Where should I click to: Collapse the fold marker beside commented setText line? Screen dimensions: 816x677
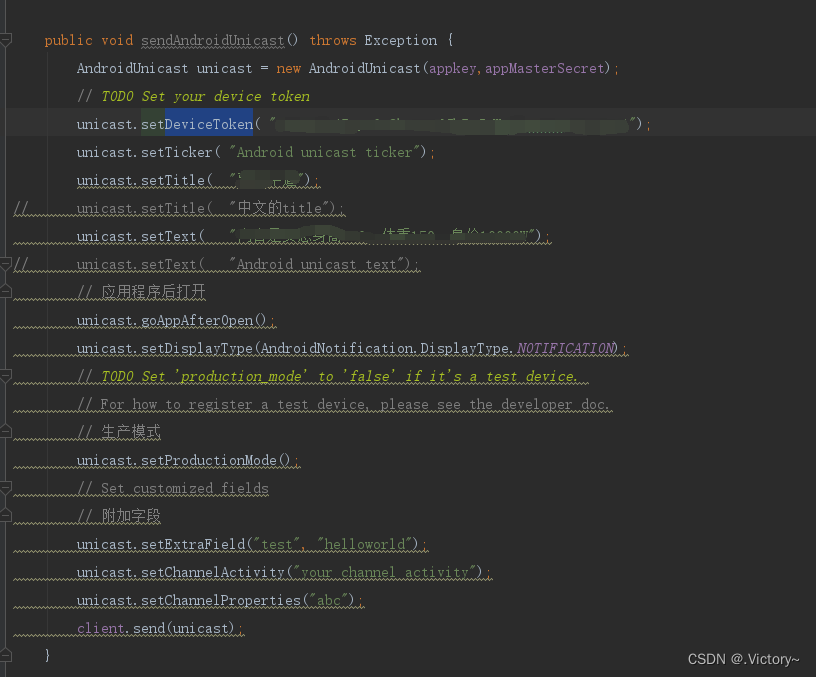click(6, 262)
